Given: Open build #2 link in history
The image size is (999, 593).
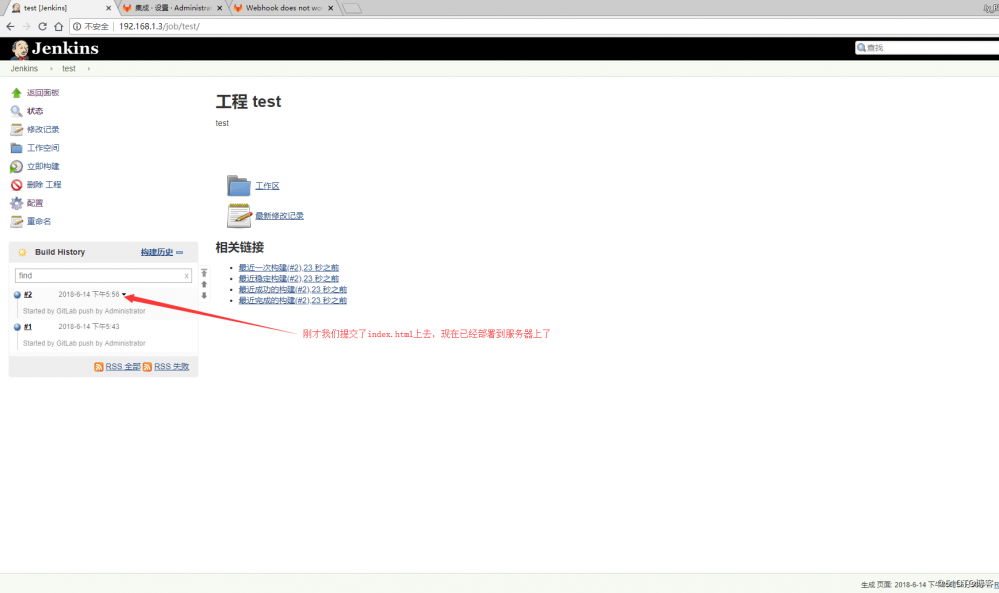Looking at the screenshot, I should point(28,295).
